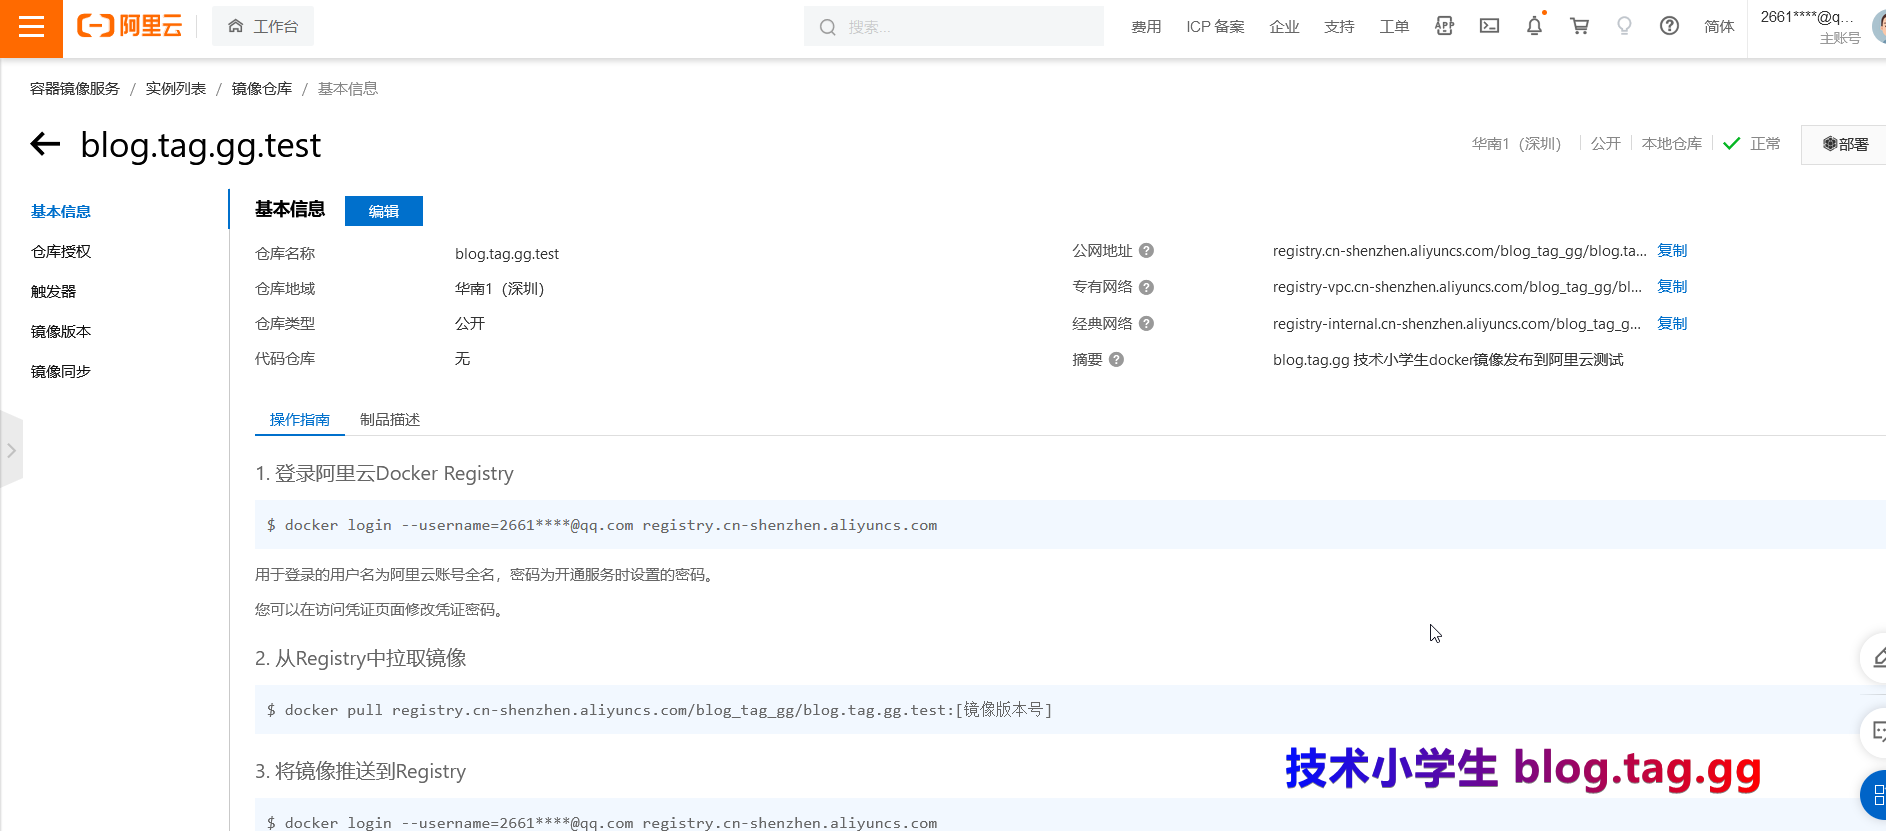Select 镜像版本 in the sidebar
The image size is (1886, 831).
point(61,332)
